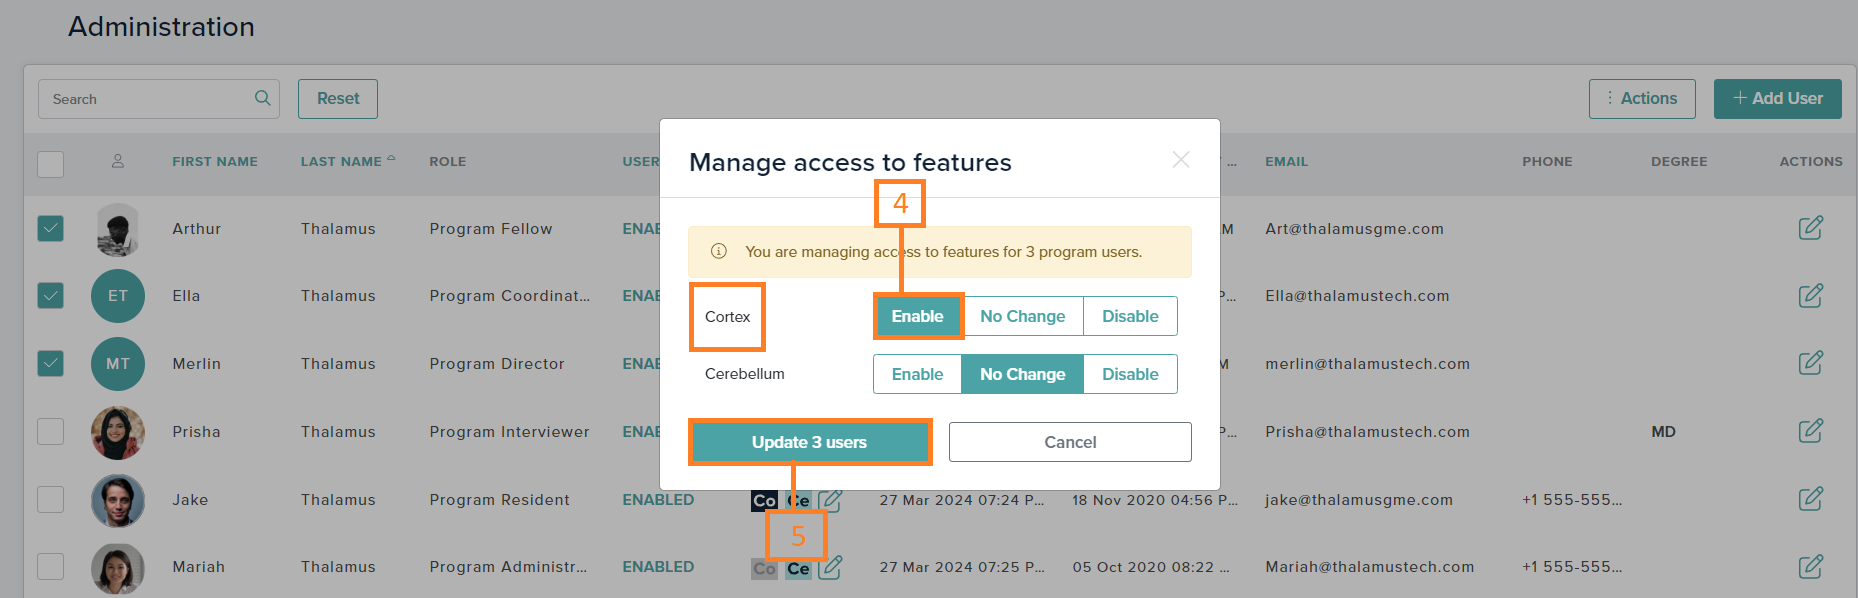Sort by the FIRST NAME column
Screen dimensions: 1858x598
215,161
